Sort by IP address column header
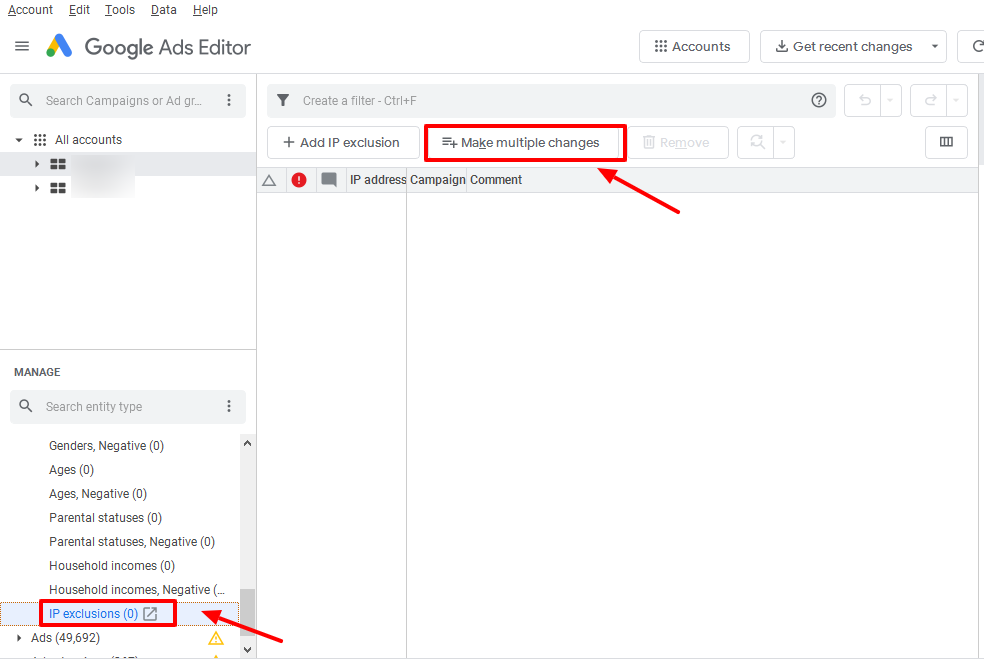 pos(378,180)
